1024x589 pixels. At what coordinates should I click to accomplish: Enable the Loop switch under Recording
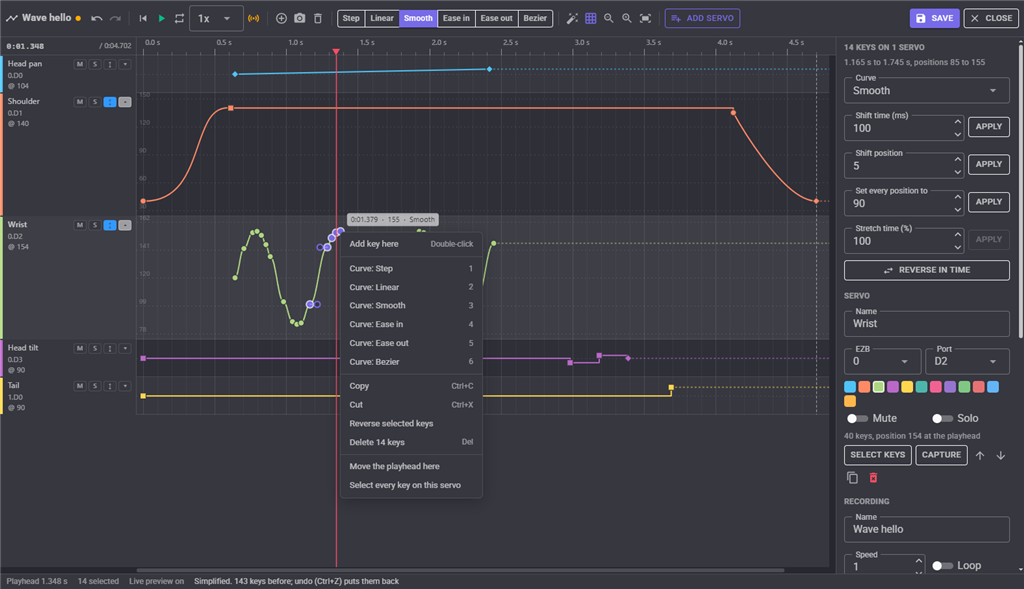coord(942,565)
